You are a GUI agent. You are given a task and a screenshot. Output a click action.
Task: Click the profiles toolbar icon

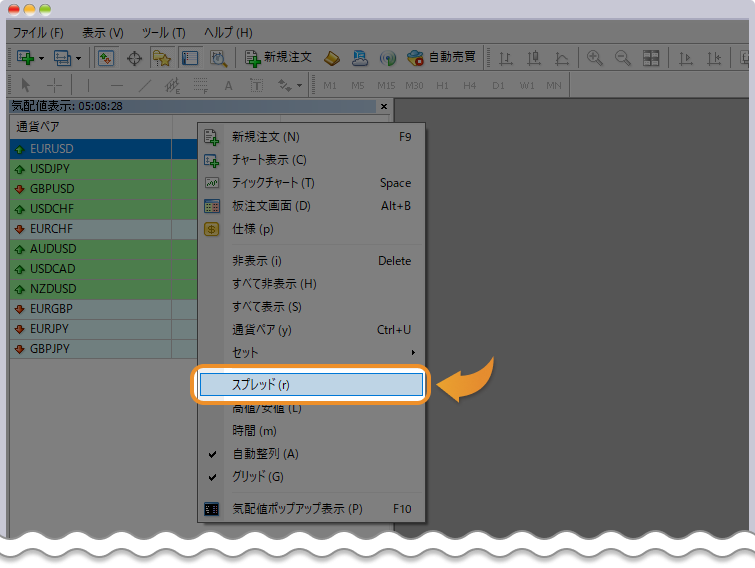point(63,58)
